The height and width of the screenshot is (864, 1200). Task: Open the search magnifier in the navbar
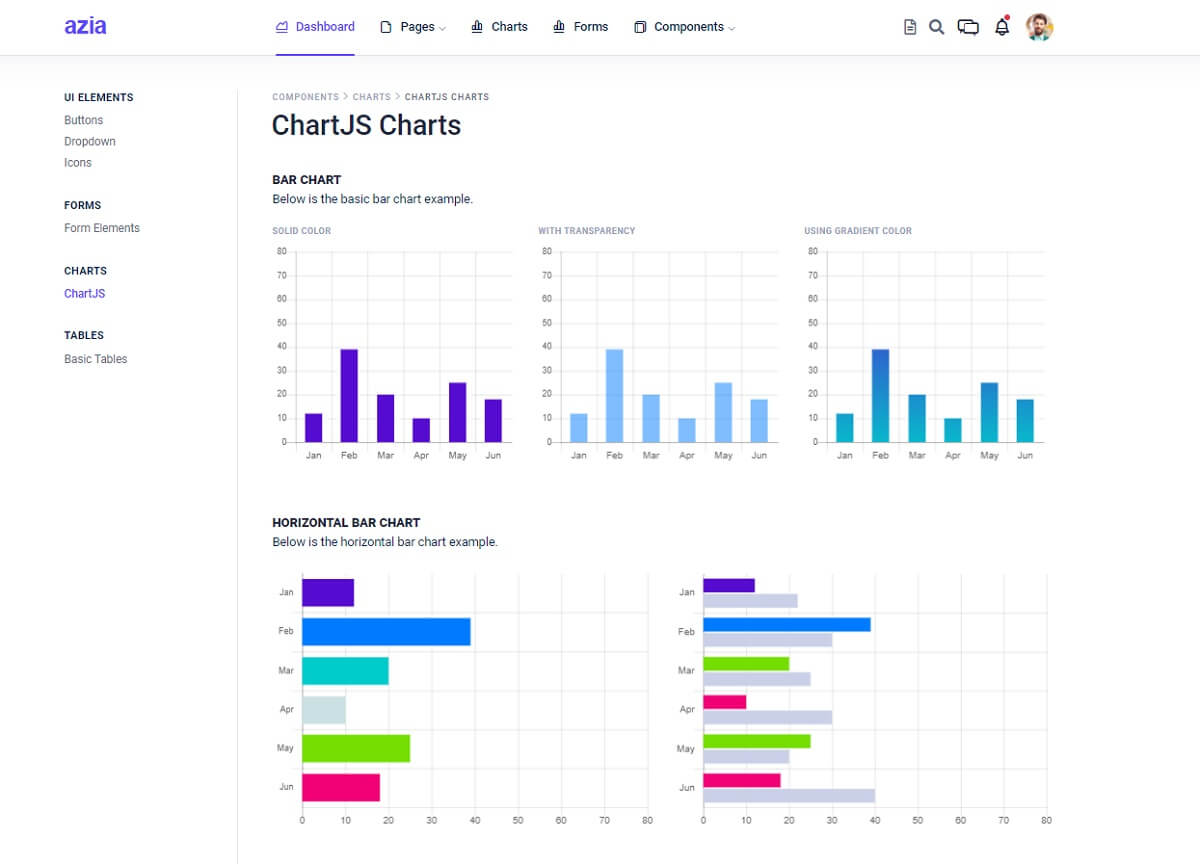(936, 27)
